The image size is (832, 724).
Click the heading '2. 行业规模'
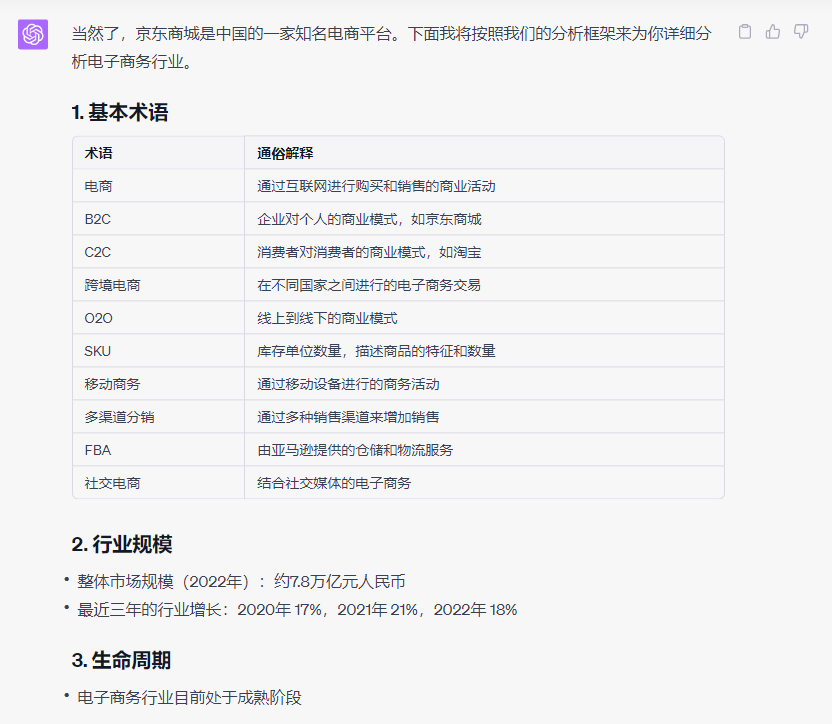point(122,545)
